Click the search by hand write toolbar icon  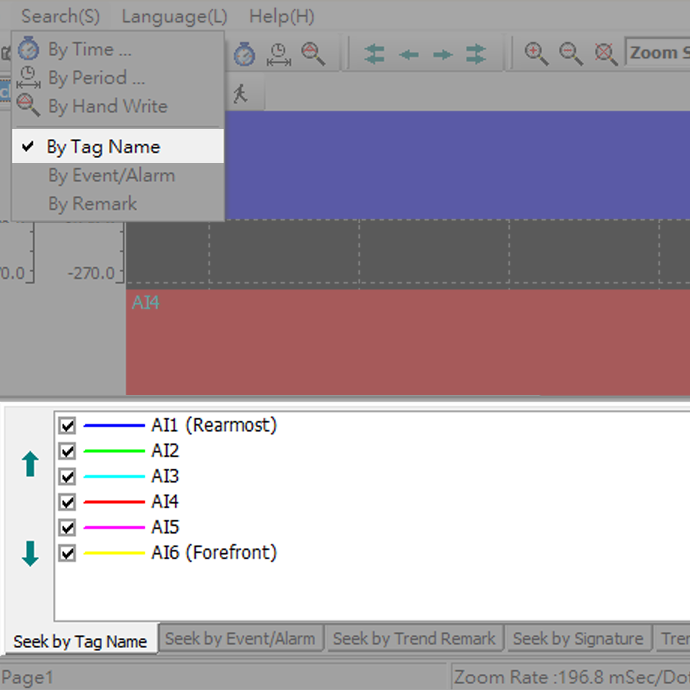click(313, 54)
